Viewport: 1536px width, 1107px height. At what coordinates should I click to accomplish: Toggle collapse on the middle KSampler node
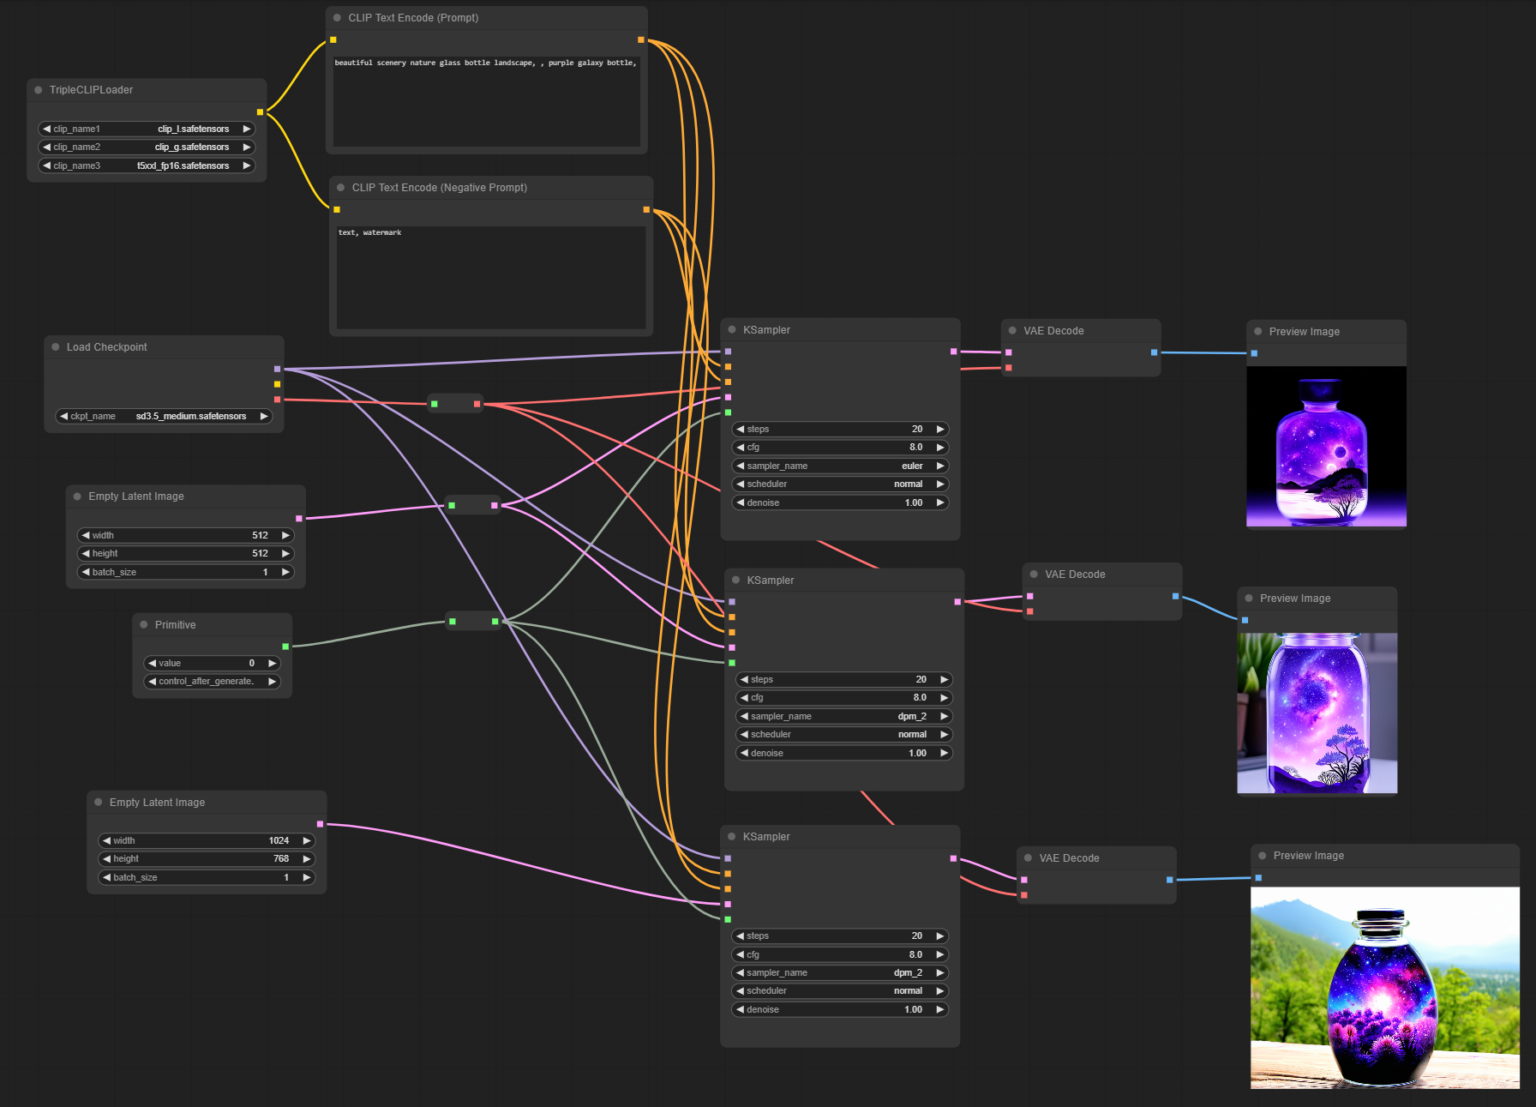pos(737,579)
